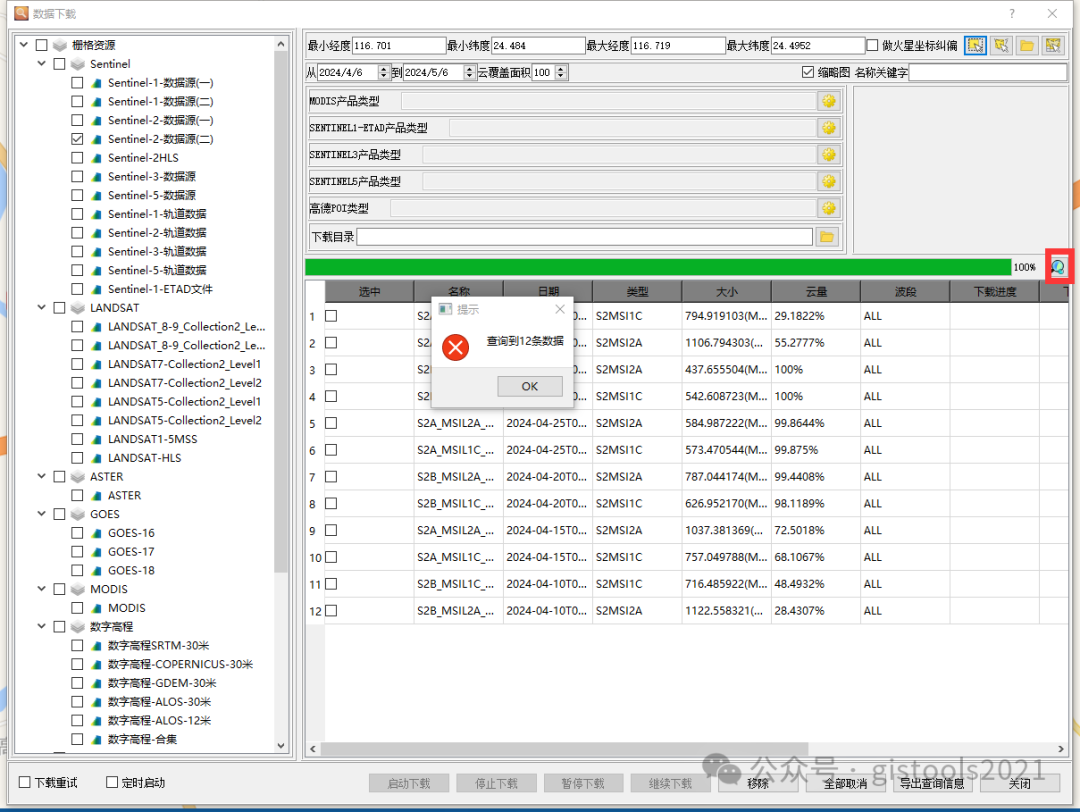This screenshot has height=812, width=1080.
Task: Collapse the 栅格资源 root node
Action: tap(24, 45)
